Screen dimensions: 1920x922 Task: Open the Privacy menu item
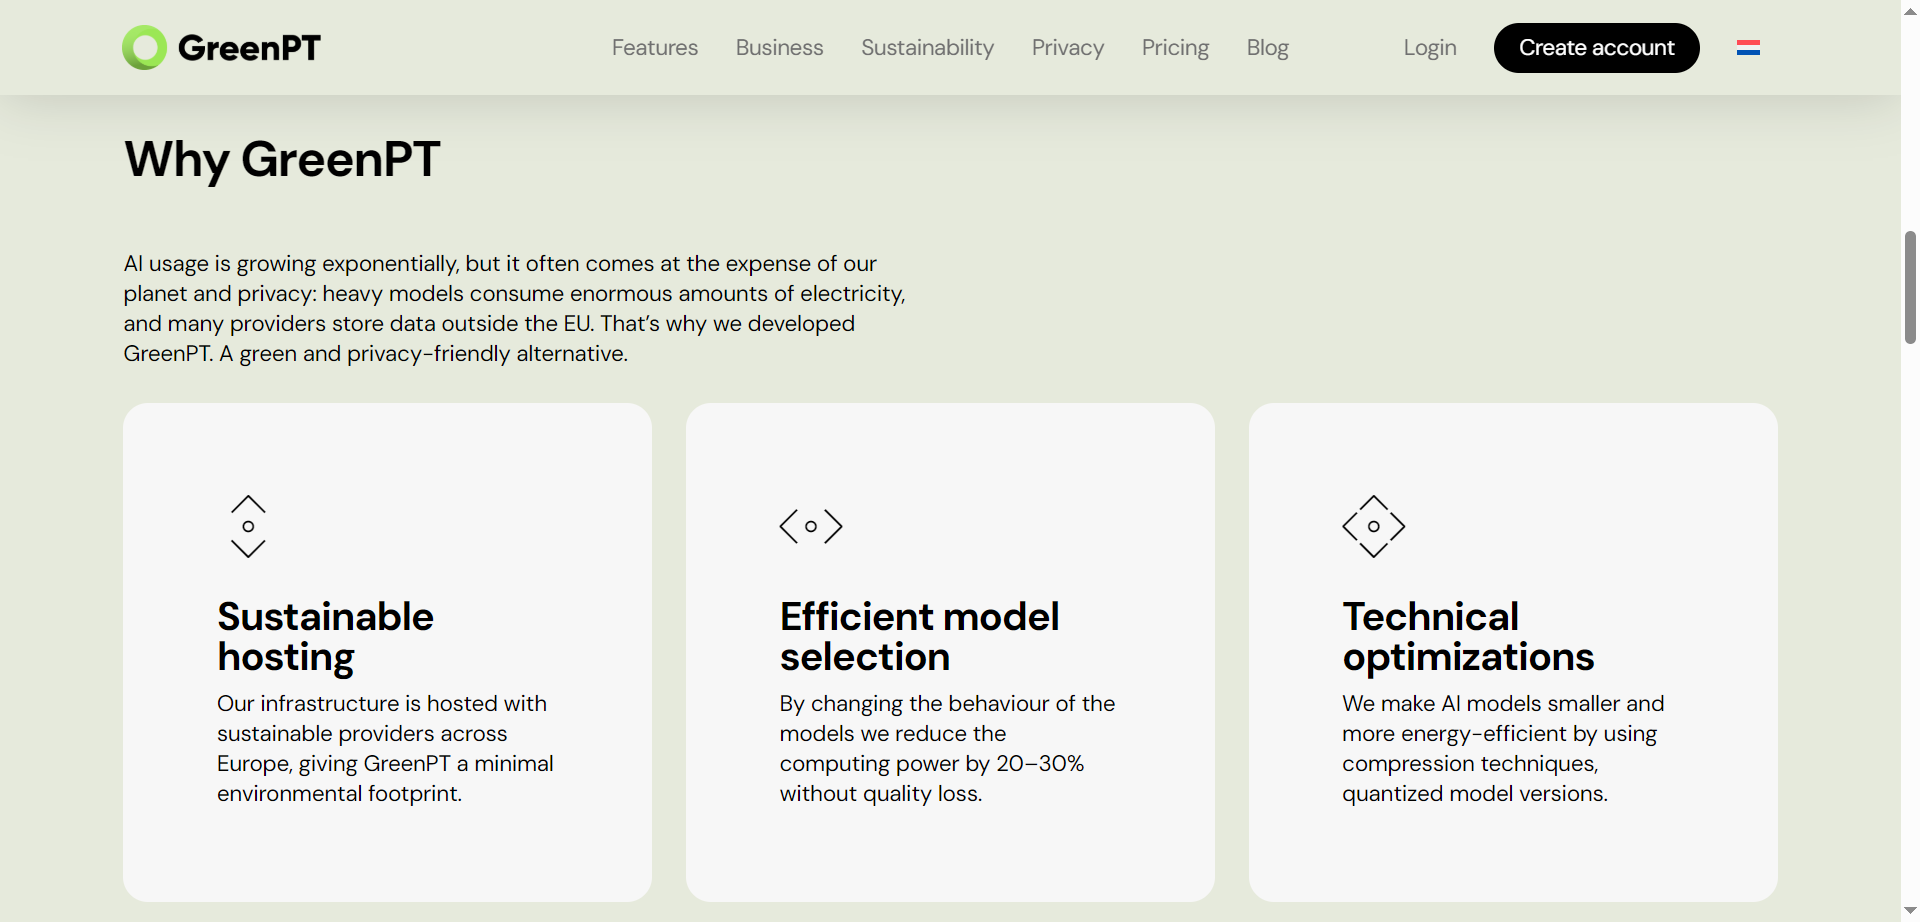click(1068, 48)
